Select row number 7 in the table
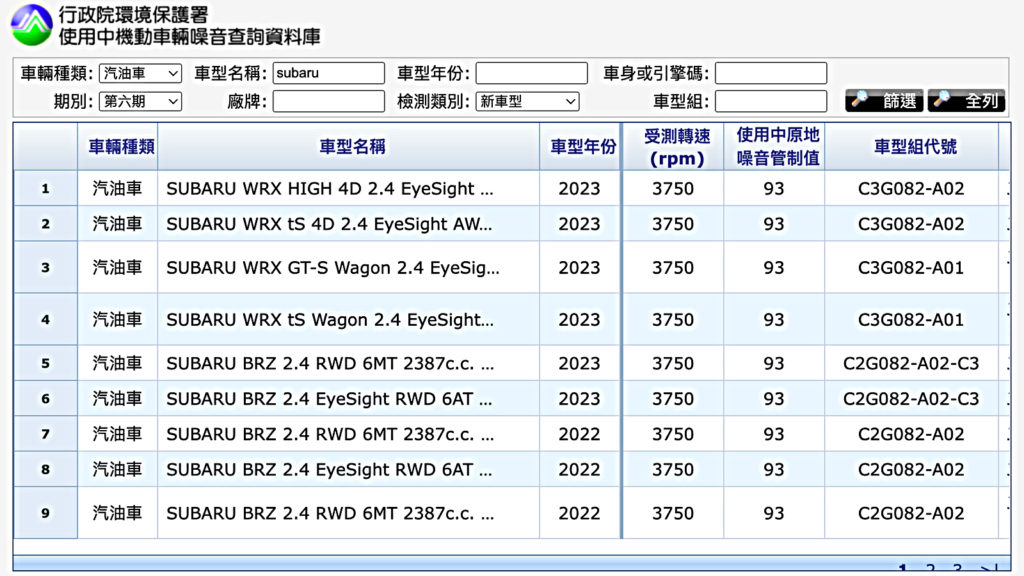1024x576 pixels. point(46,434)
